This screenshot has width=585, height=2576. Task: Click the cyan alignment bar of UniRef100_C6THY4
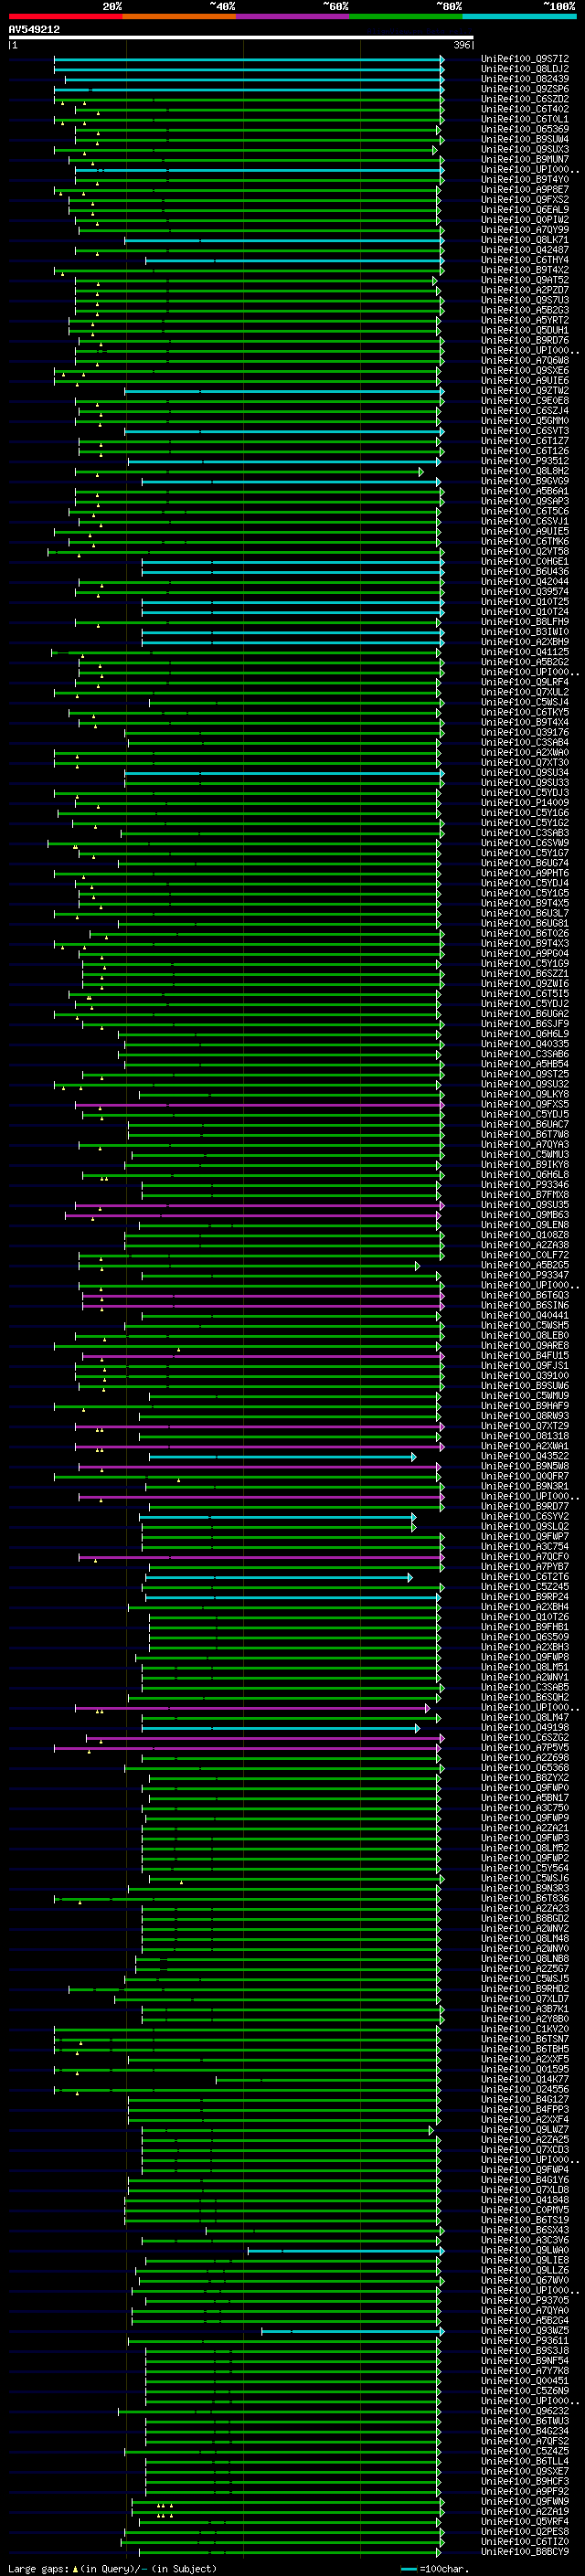point(295,260)
